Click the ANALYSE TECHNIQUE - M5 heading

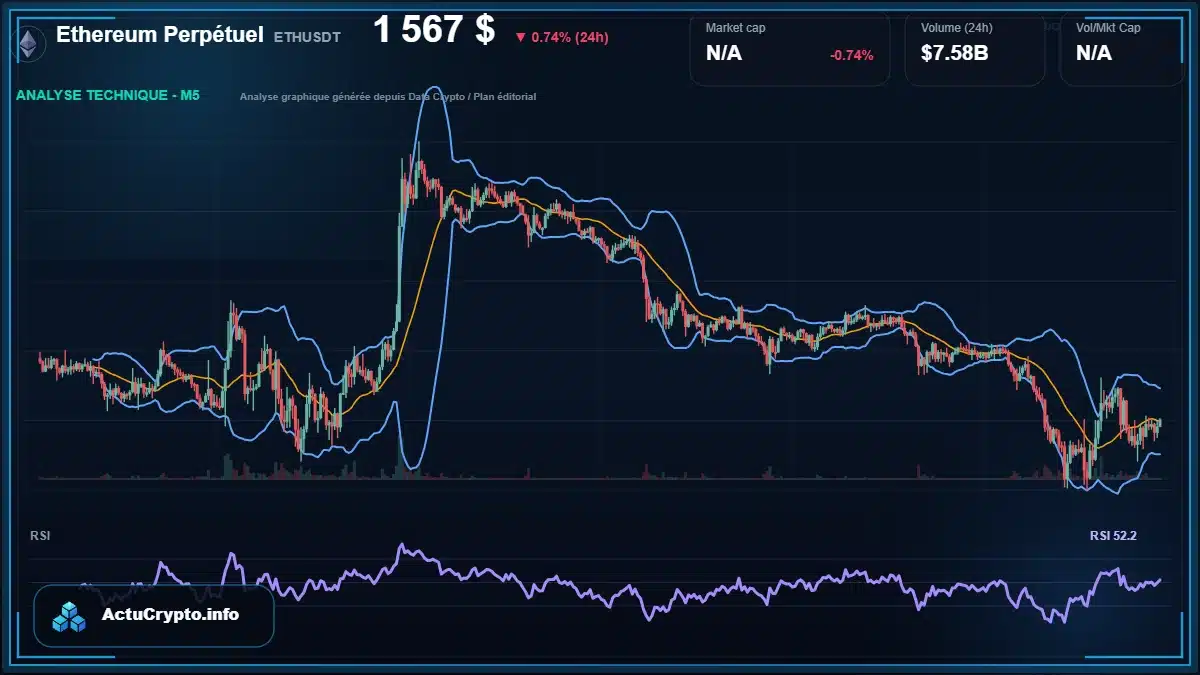coord(108,96)
